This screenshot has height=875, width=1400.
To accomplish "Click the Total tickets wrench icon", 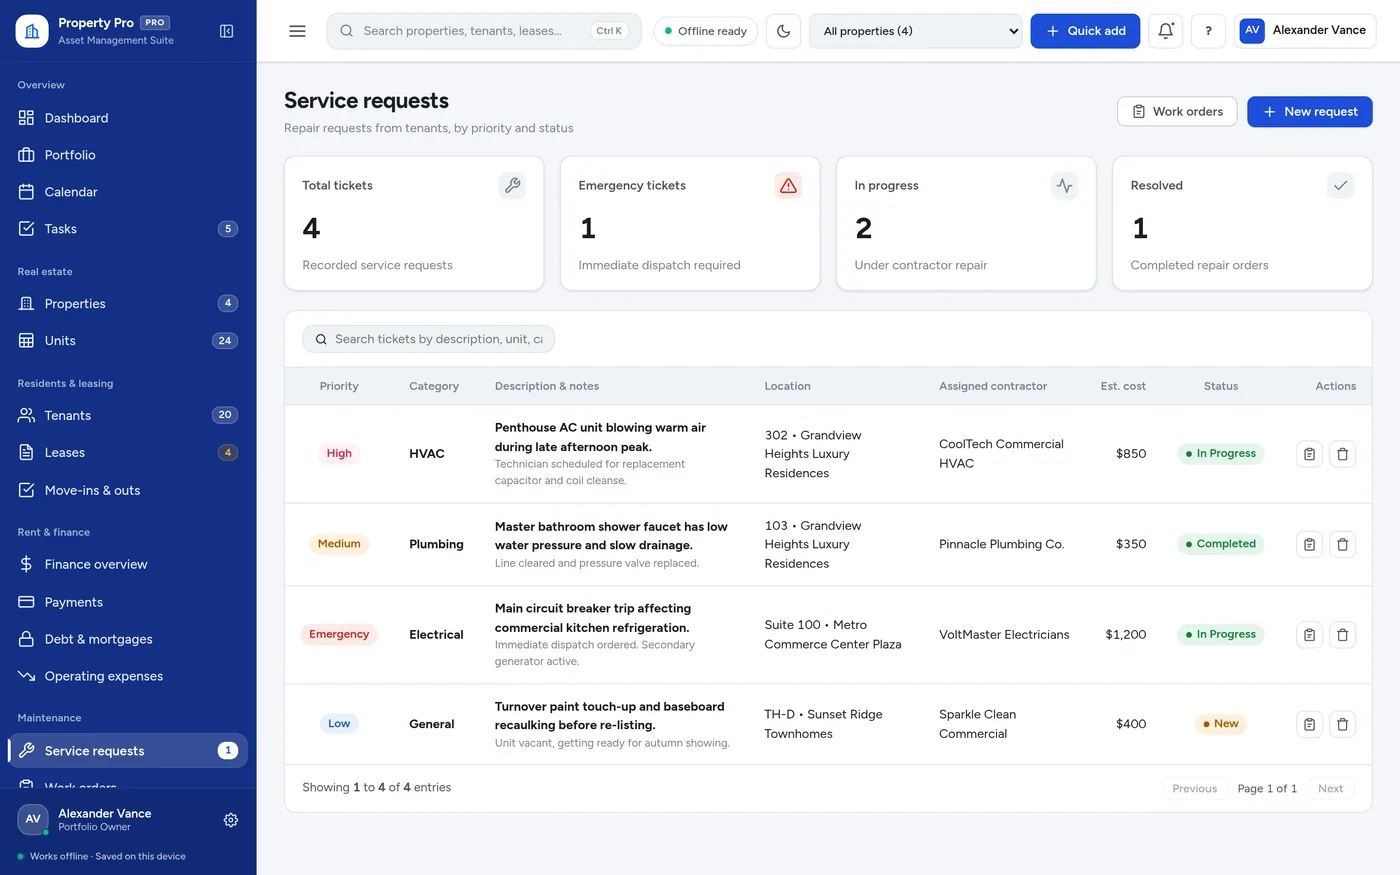I will point(512,185).
